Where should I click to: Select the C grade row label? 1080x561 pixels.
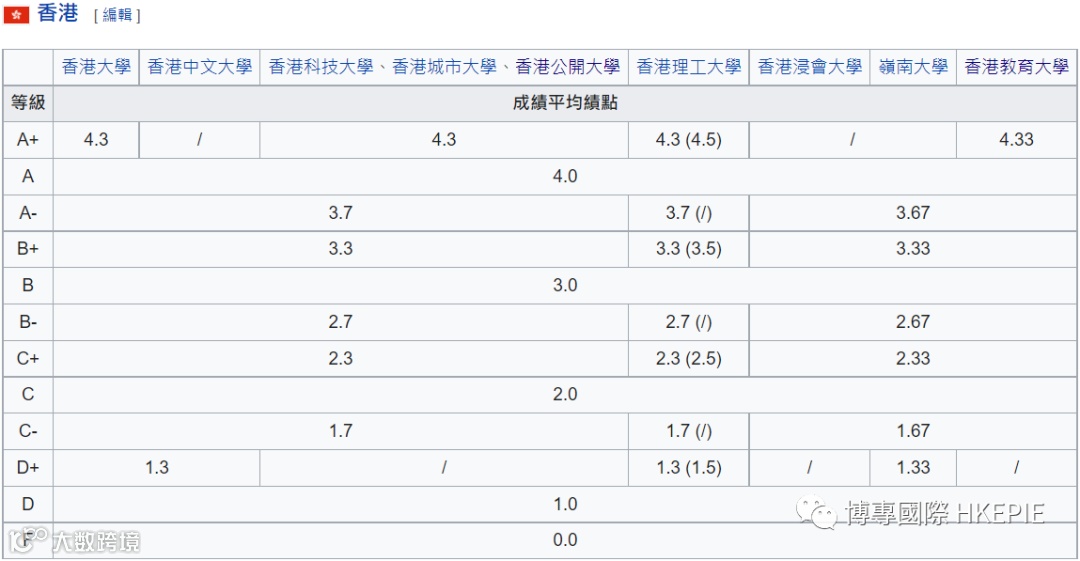[x=28, y=394]
